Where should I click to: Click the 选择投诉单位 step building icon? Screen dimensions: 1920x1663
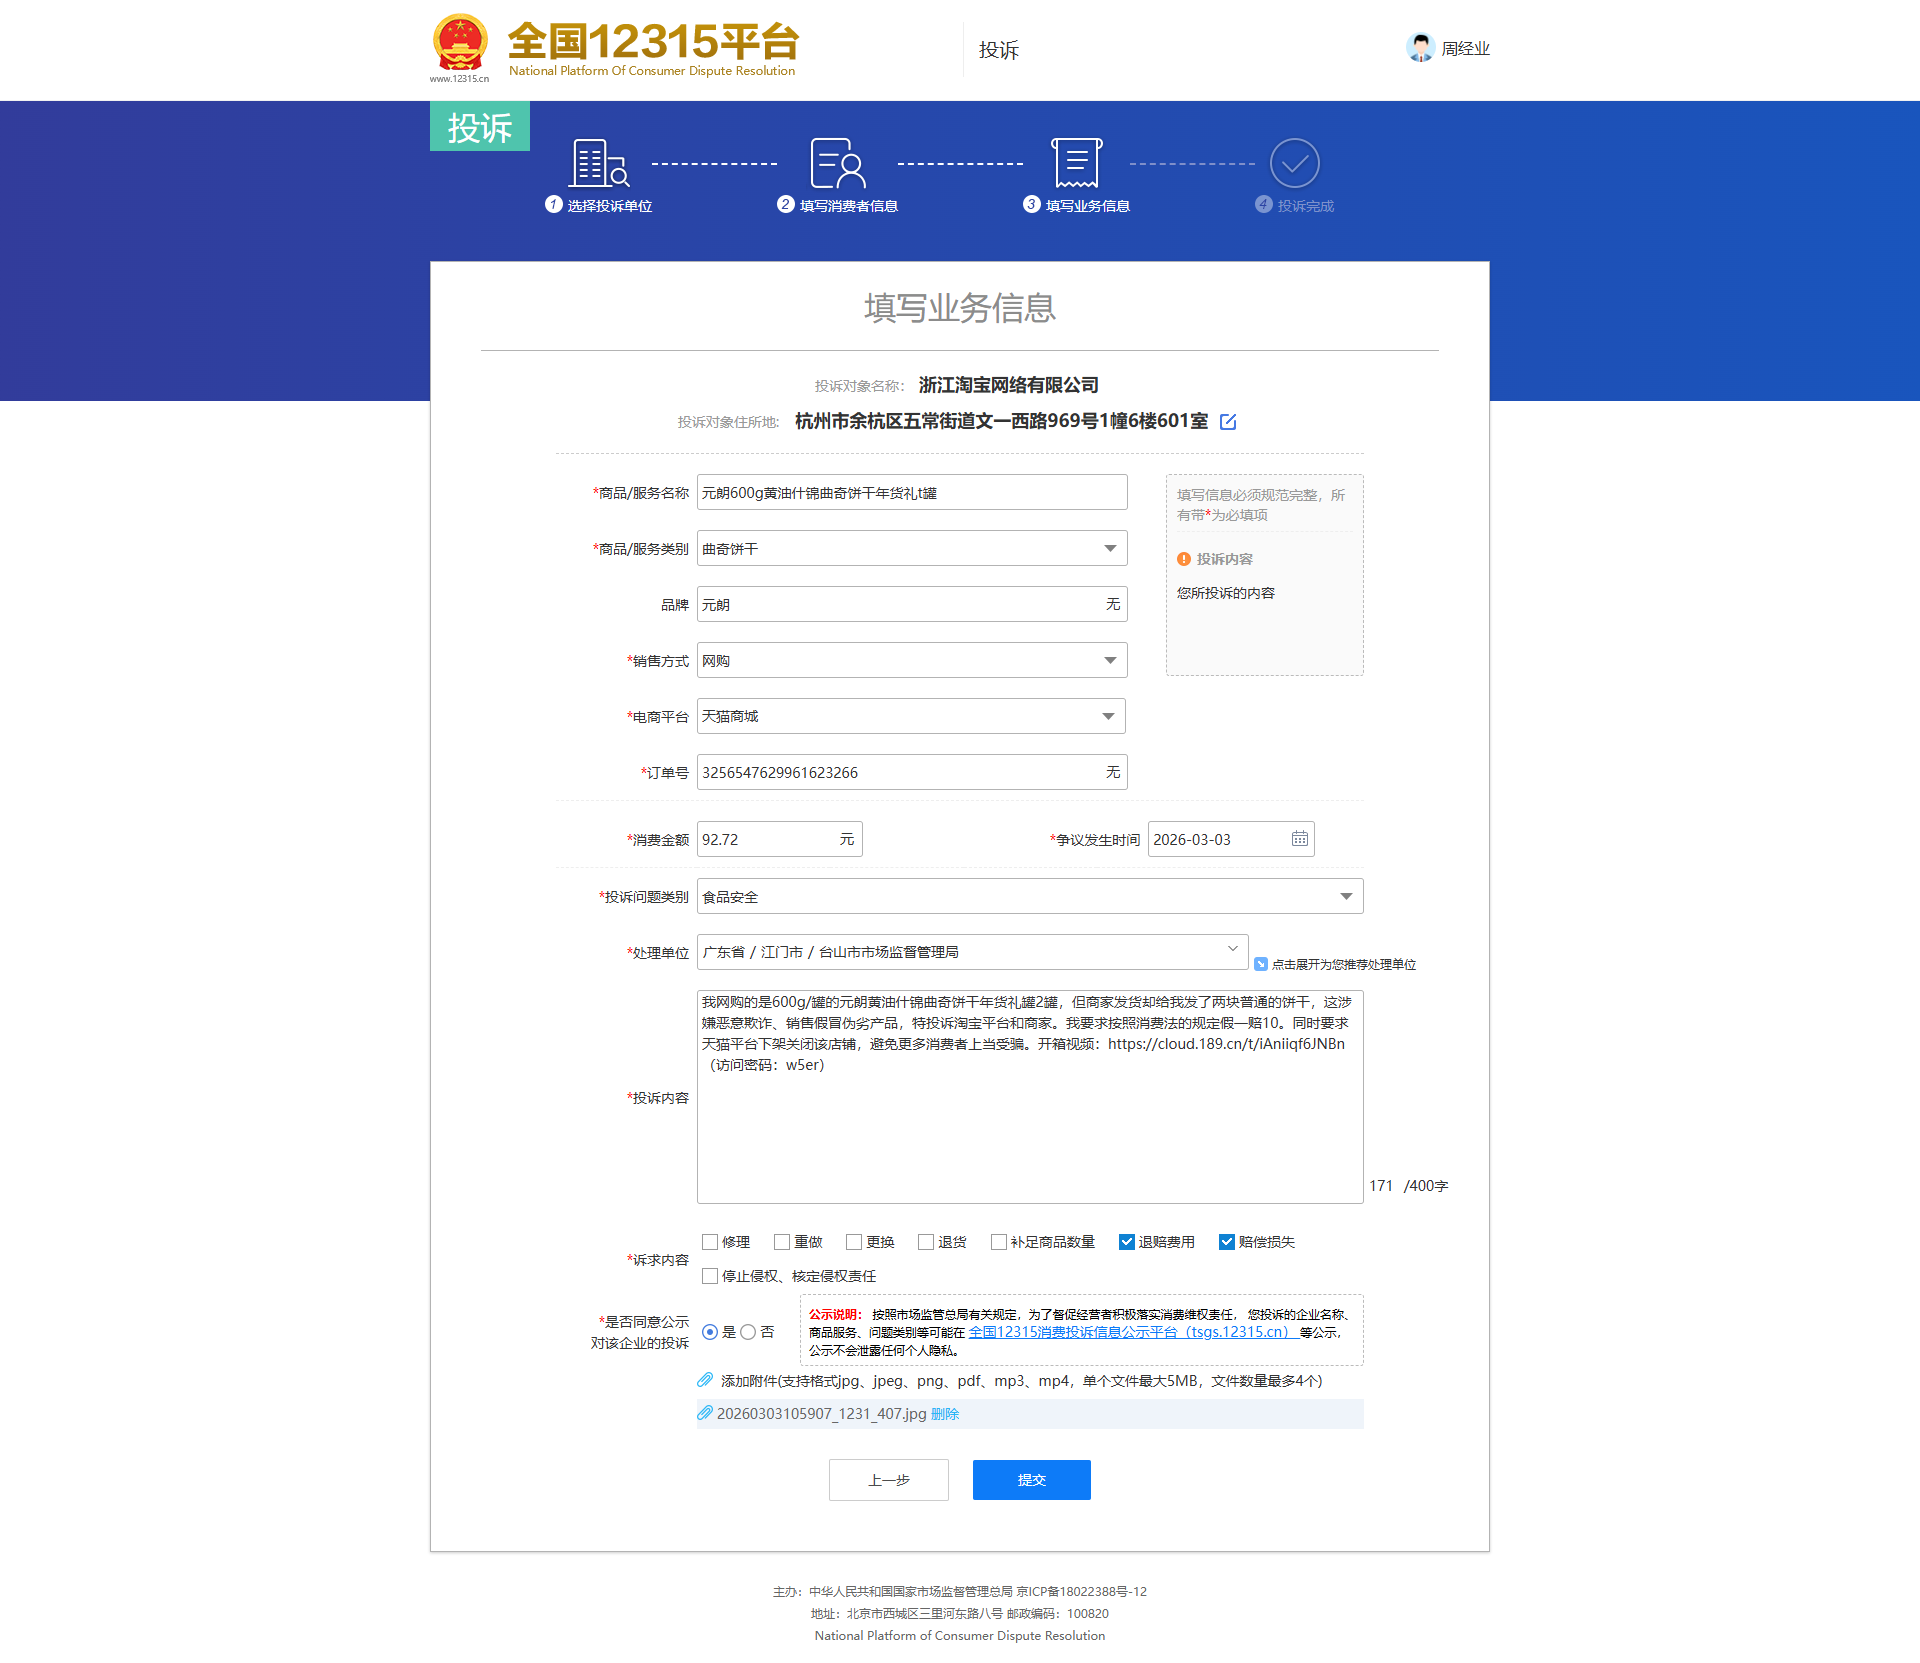tap(598, 163)
